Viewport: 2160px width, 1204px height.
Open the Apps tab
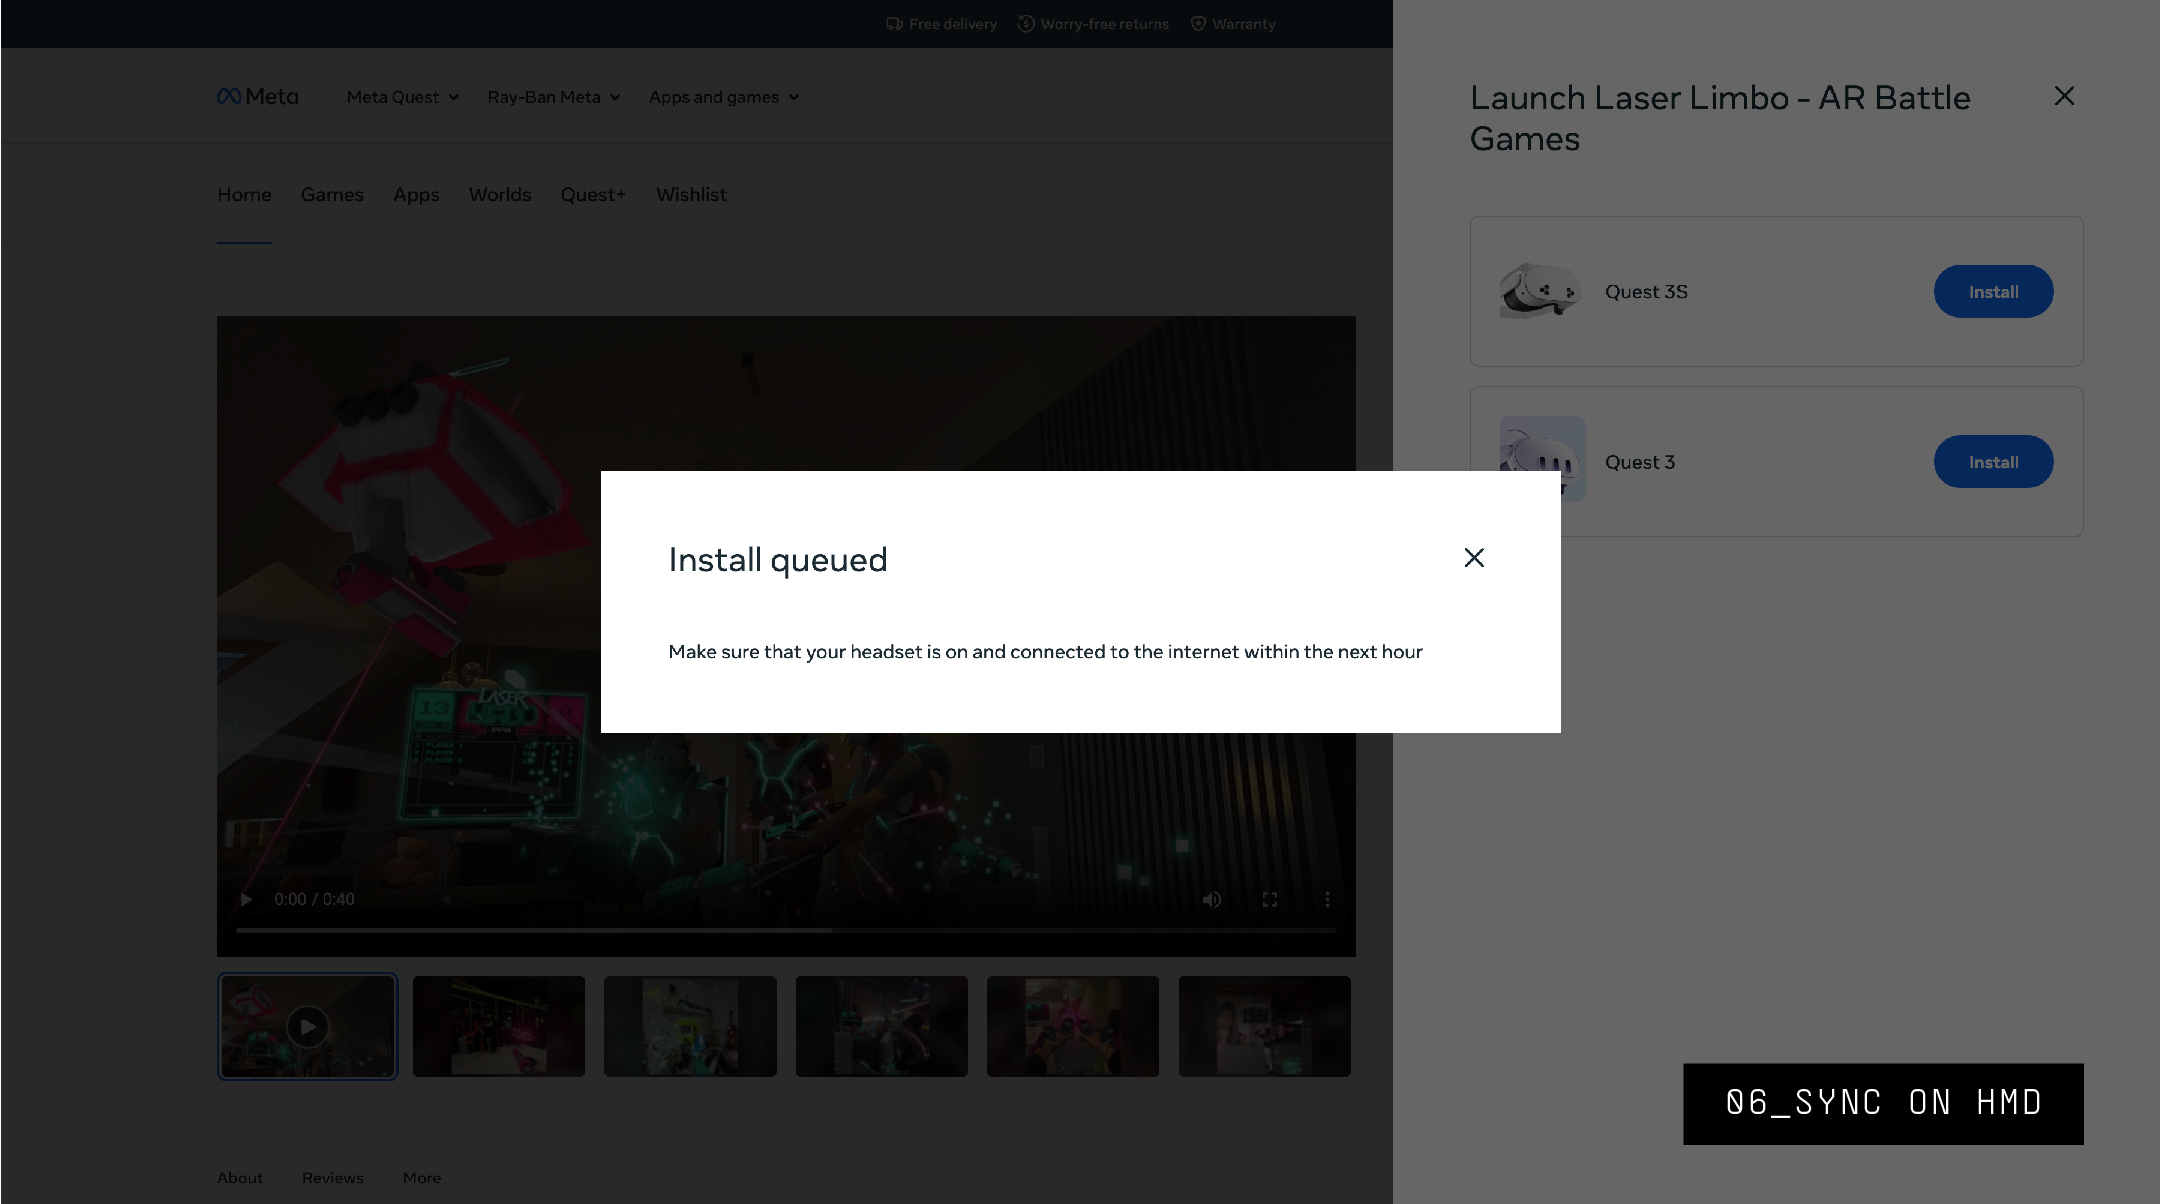(x=416, y=194)
